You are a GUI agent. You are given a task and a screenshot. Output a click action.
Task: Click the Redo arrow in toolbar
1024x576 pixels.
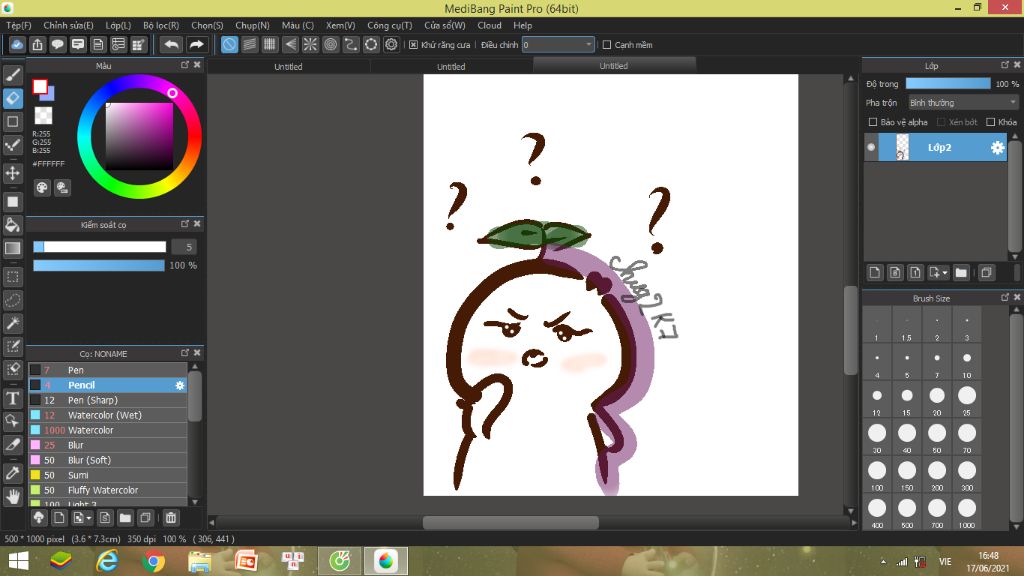pos(196,44)
